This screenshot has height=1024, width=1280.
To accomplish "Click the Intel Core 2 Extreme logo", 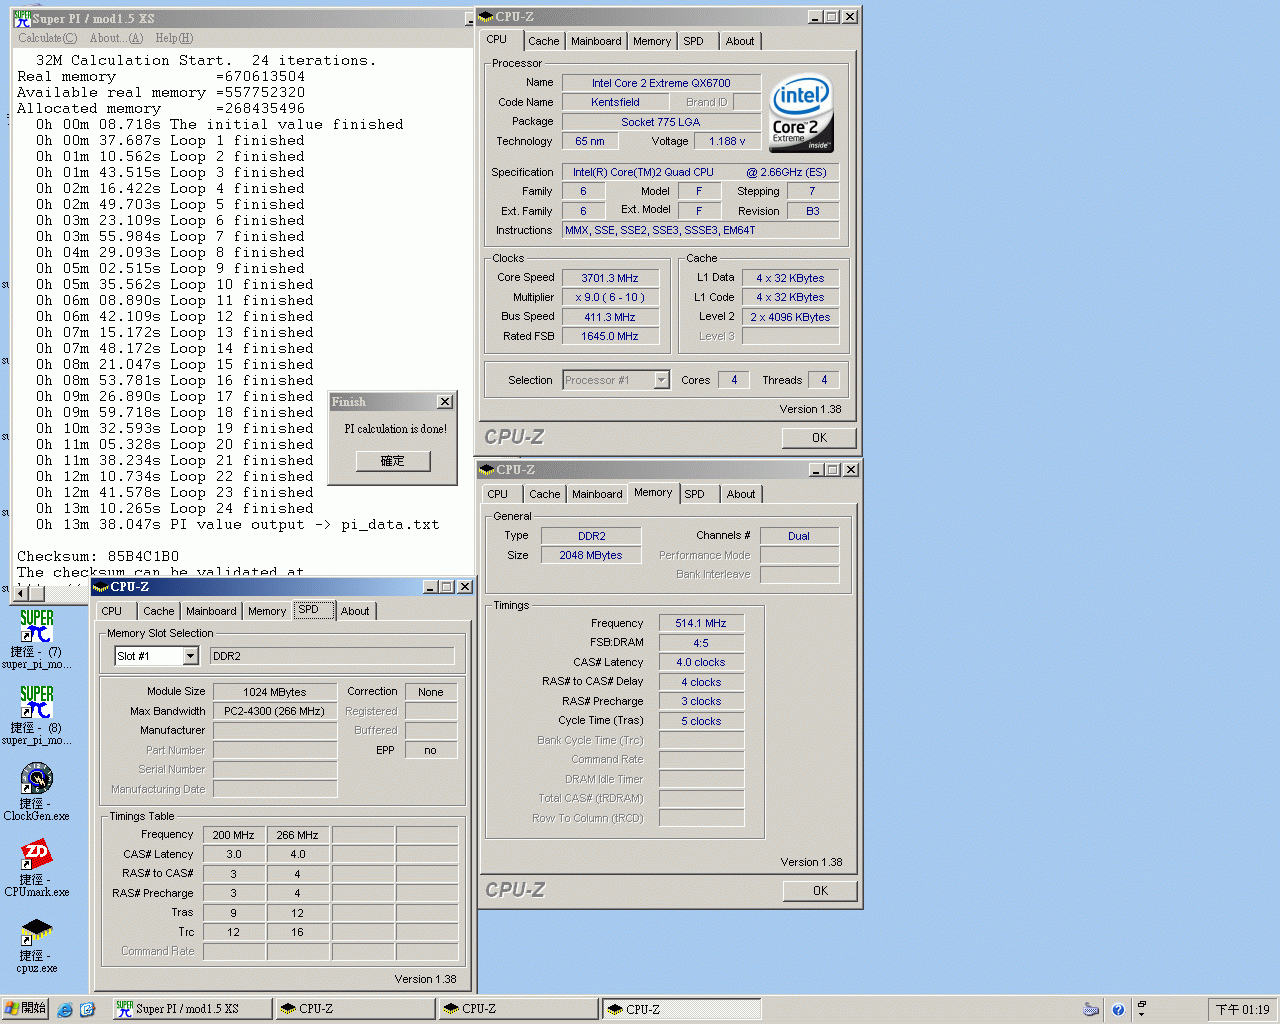I will click(800, 115).
